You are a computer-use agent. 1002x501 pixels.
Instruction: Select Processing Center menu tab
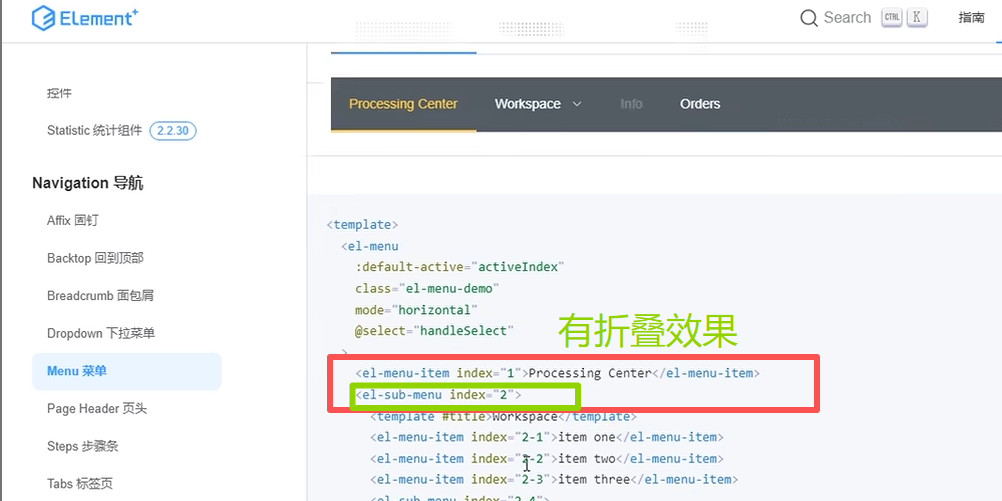(403, 104)
